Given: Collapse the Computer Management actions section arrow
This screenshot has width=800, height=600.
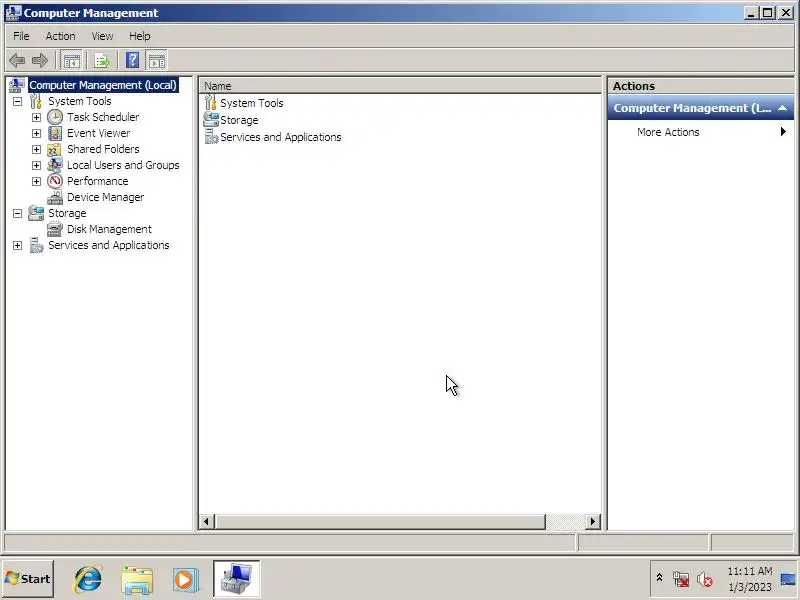Looking at the screenshot, I should pos(782,108).
